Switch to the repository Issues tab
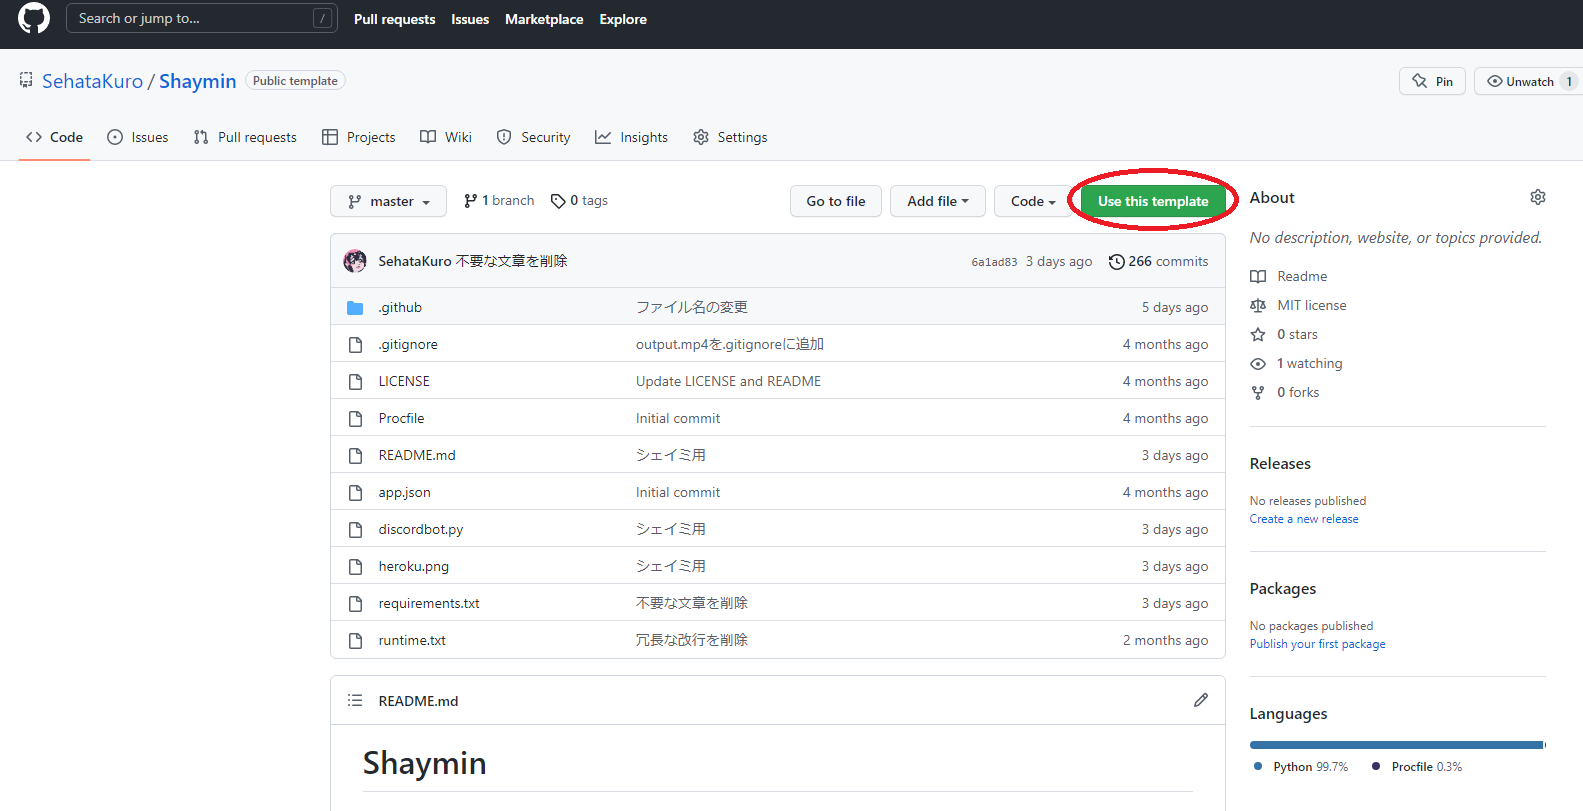Screen dimensions: 1583x811 [138, 137]
